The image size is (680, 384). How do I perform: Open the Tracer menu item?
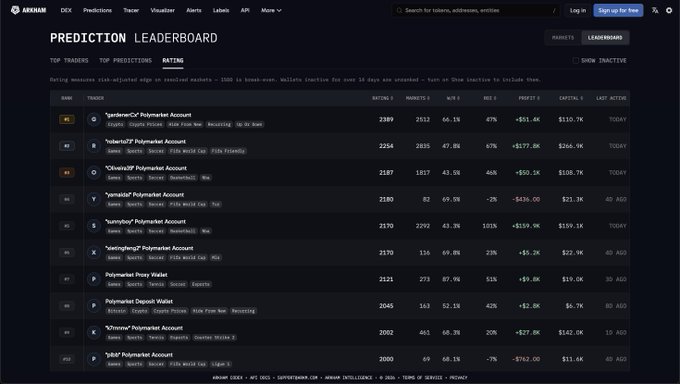click(x=131, y=10)
